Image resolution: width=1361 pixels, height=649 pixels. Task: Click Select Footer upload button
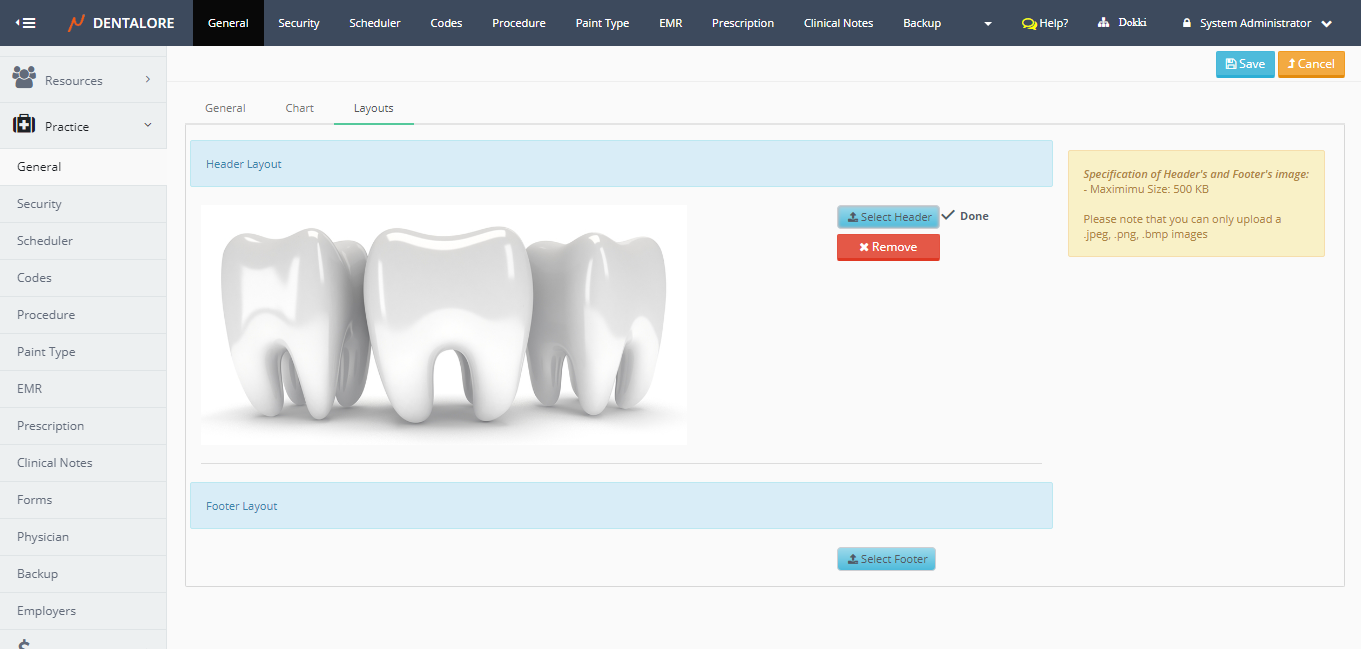pos(886,559)
